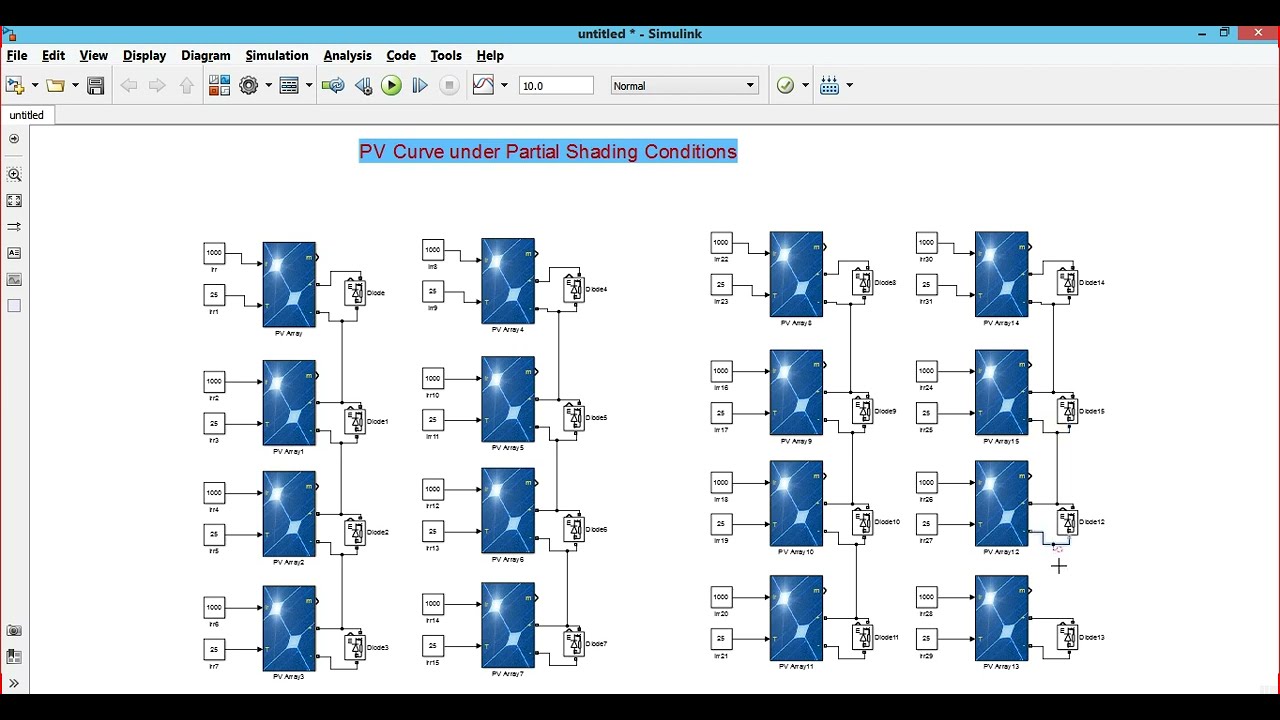Viewport: 1280px width, 720px height.
Task: Click the Sample Time Legend arrows icon
Action: pos(14,227)
